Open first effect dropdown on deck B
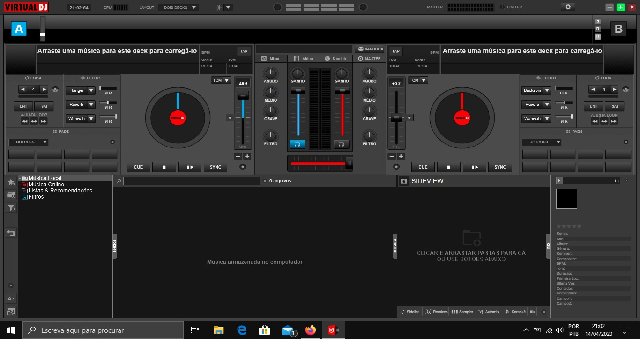This screenshot has height=360, width=640. (536, 91)
